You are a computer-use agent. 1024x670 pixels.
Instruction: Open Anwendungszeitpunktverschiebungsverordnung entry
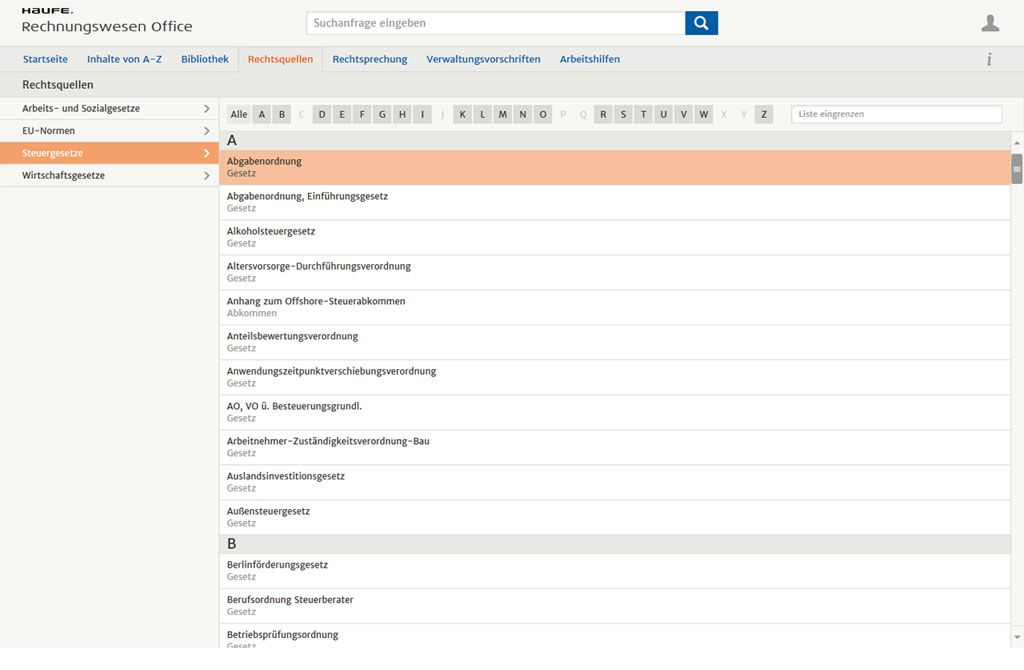(x=615, y=377)
